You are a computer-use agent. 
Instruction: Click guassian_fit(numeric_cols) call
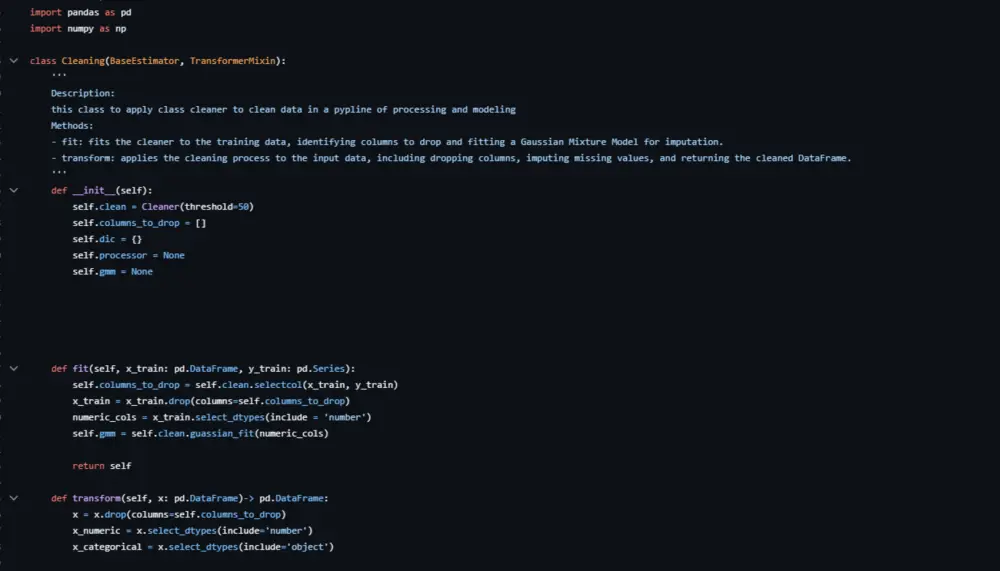259,433
